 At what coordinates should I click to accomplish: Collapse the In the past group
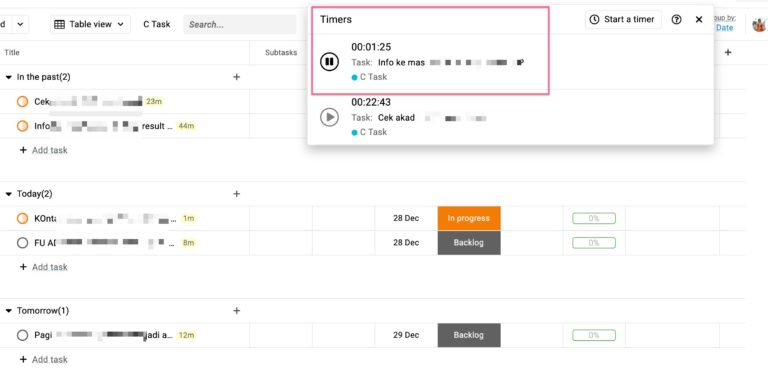coord(8,77)
